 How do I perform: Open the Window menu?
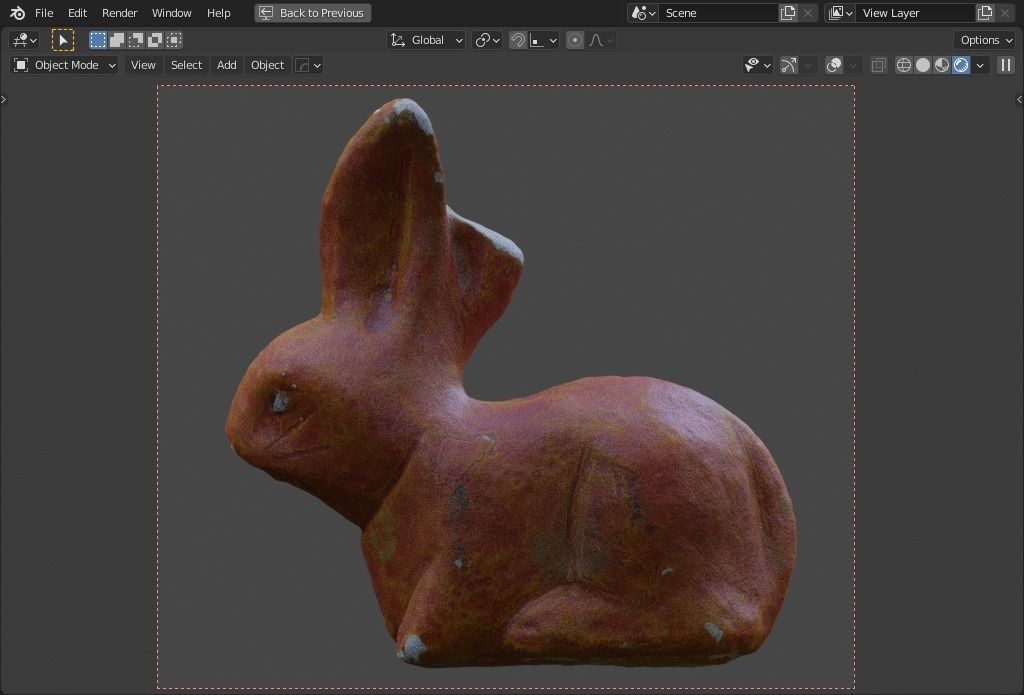point(171,13)
